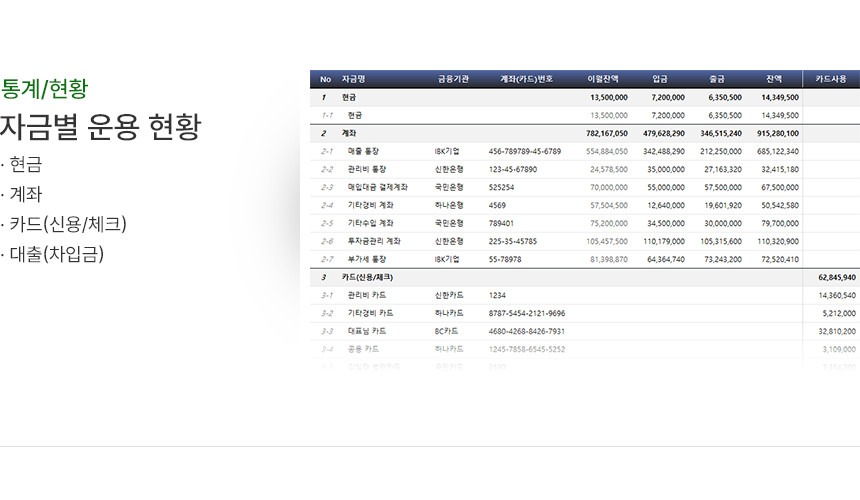Select the 이월잔액 column header

click(603, 78)
